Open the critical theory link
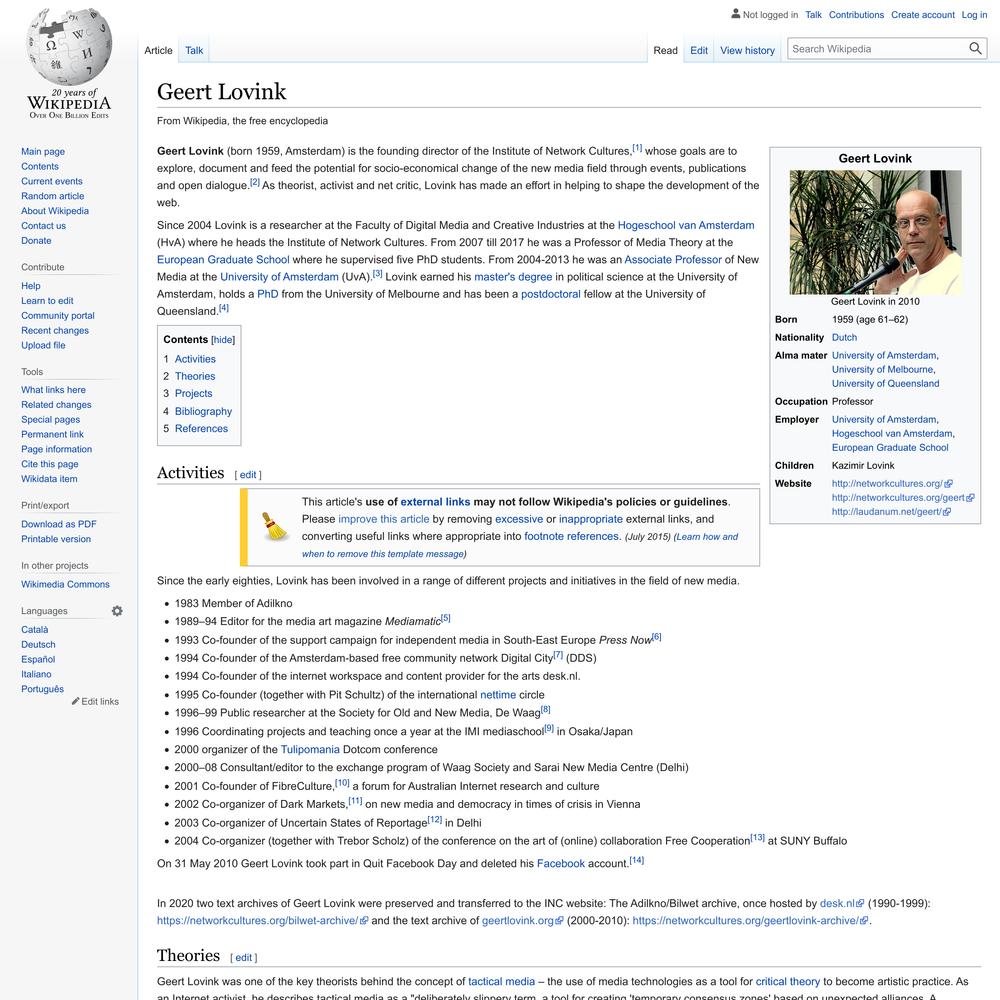This screenshot has width=1000, height=1000. 788,982
